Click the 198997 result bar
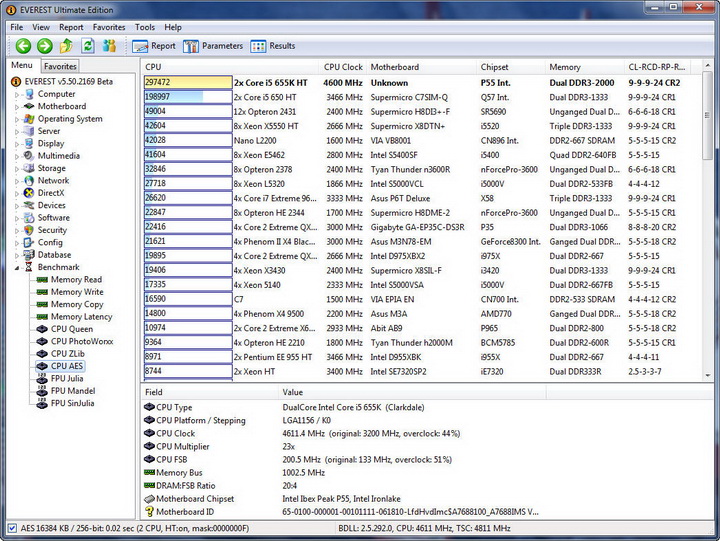The width and height of the screenshot is (720, 541). [188, 97]
